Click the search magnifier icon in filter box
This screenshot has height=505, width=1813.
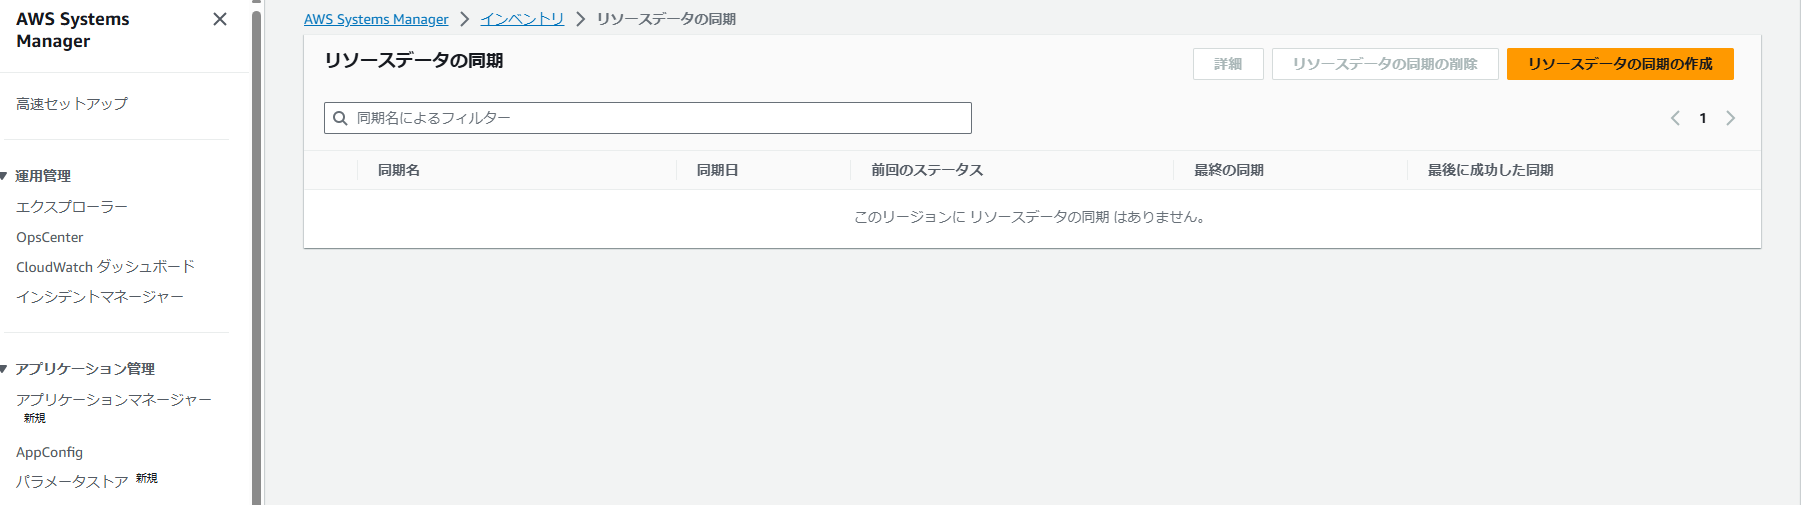pyautogui.click(x=340, y=118)
